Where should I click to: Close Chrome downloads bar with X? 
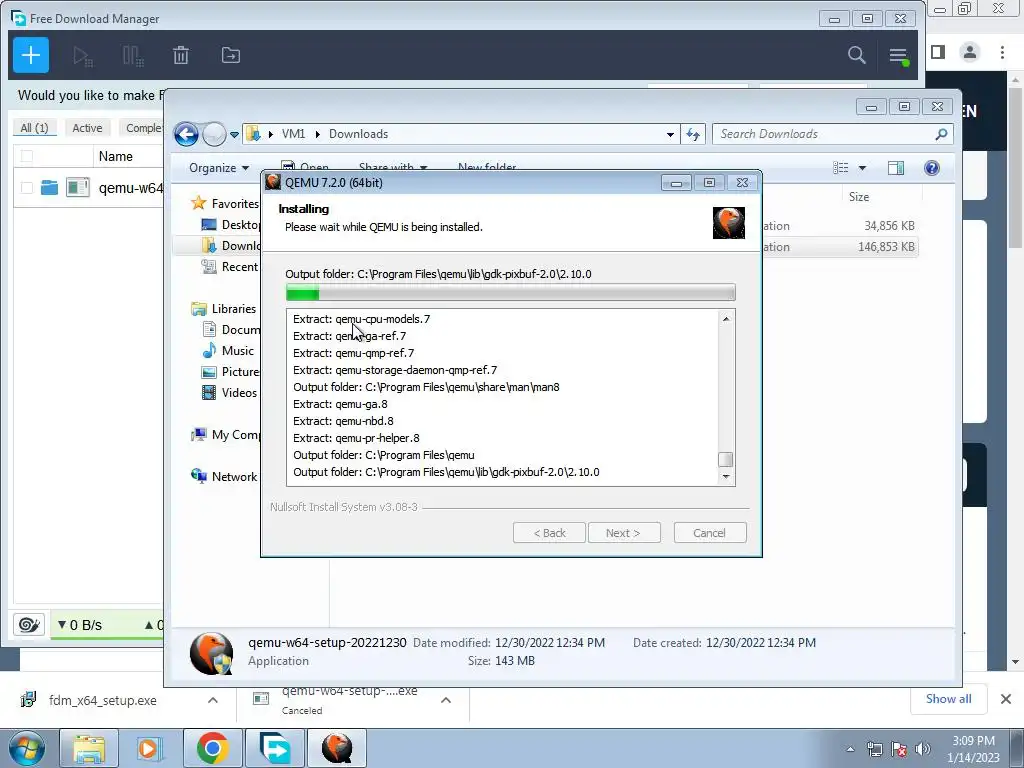pos(1006,699)
